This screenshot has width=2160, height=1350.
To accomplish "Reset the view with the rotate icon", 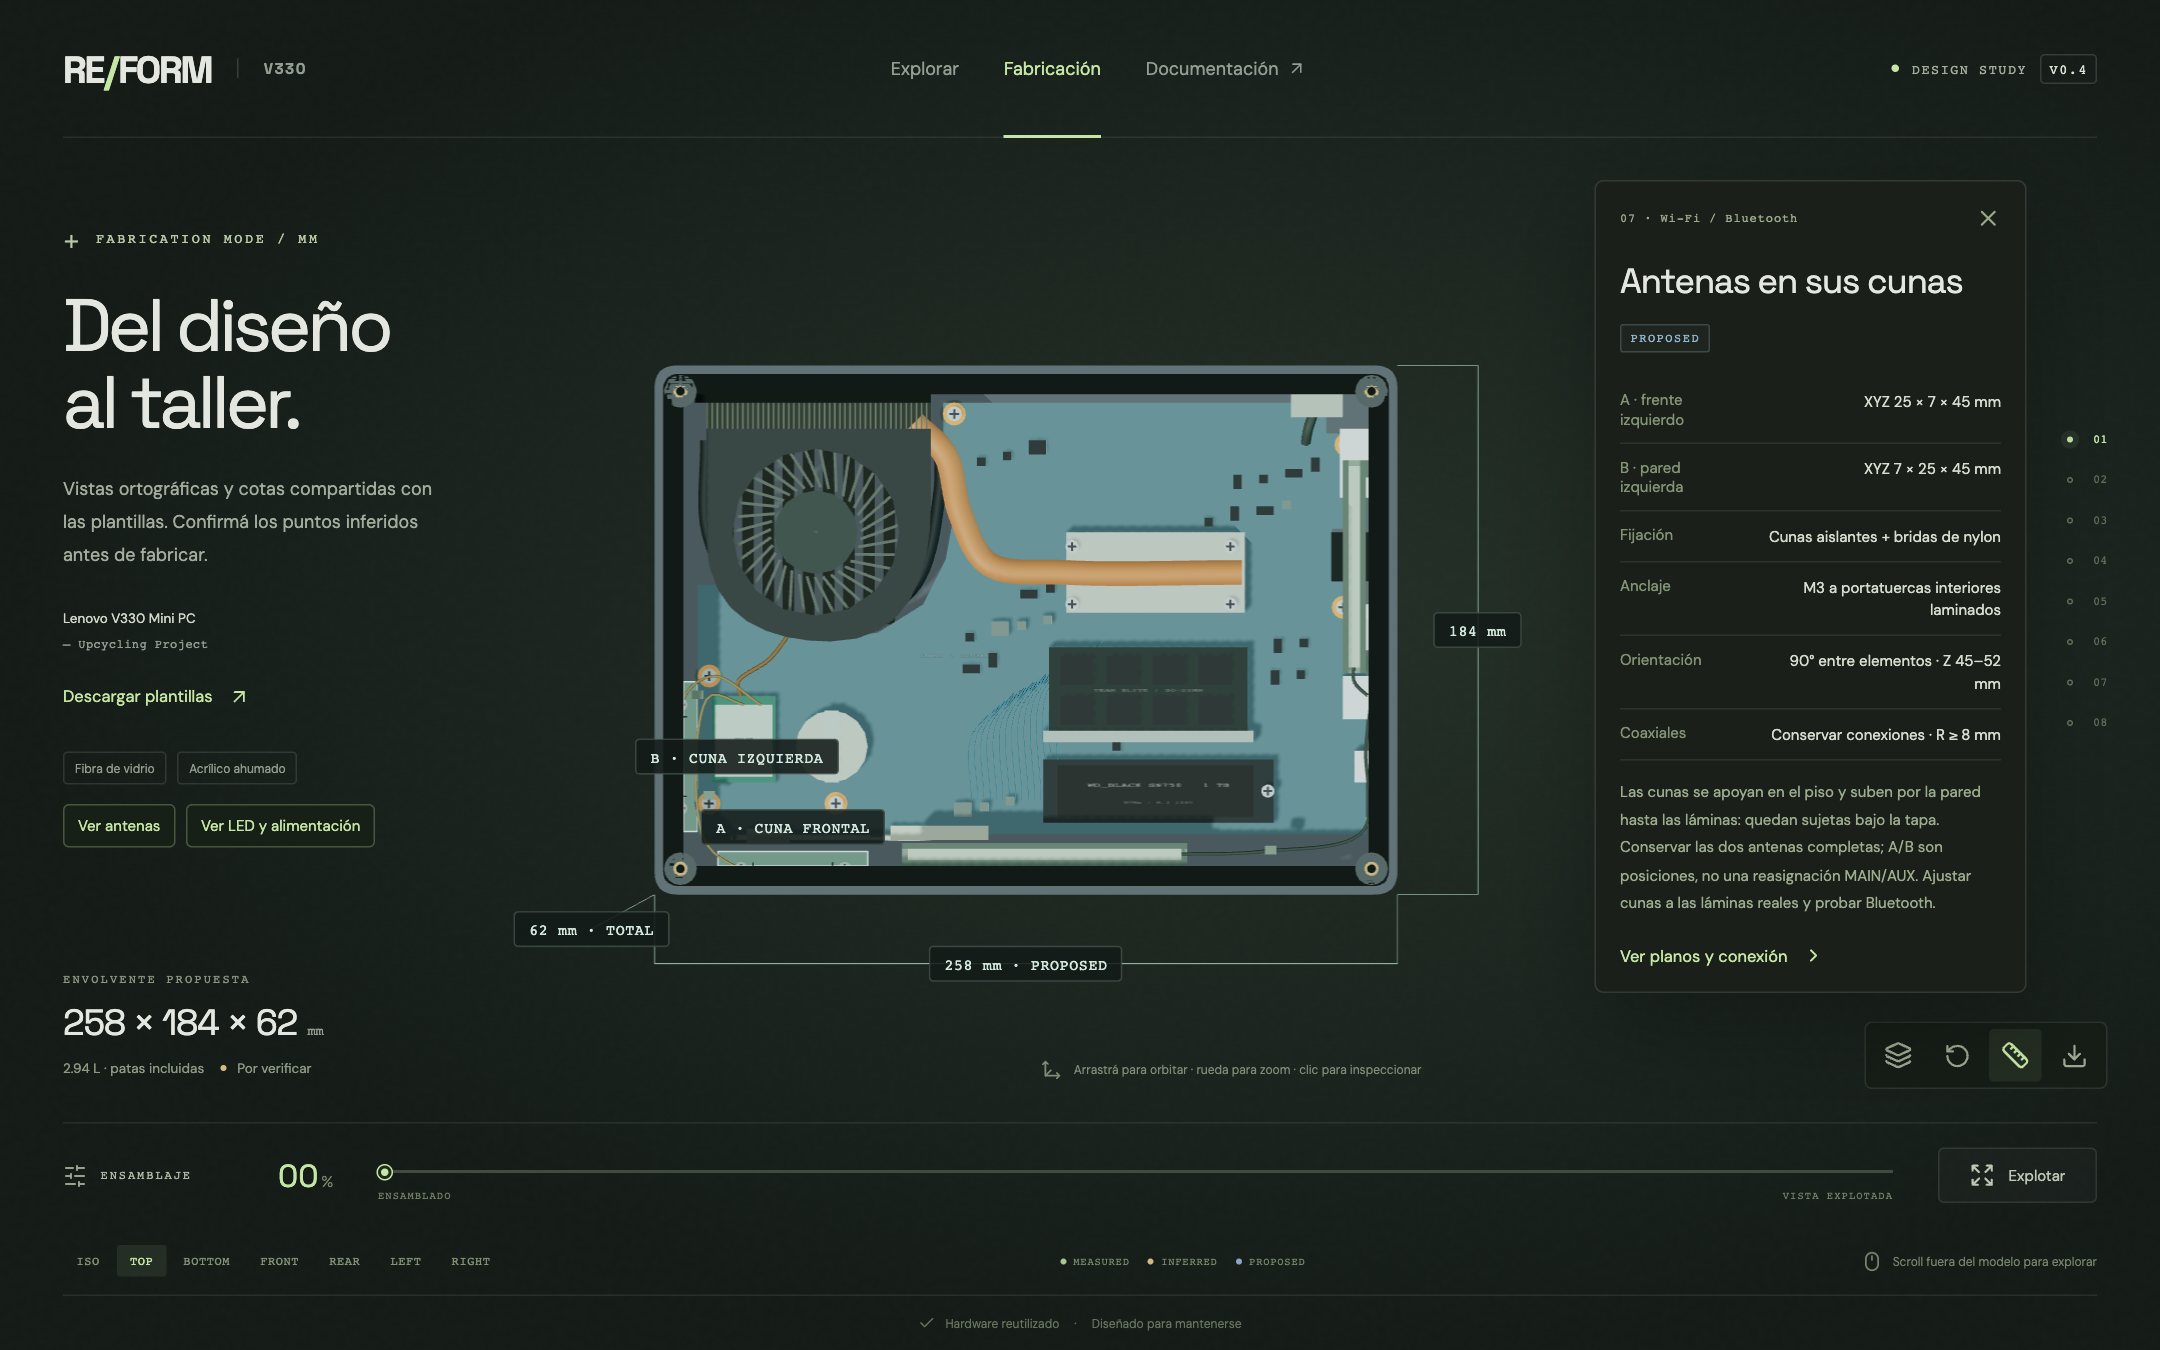I will [1957, 1055].
